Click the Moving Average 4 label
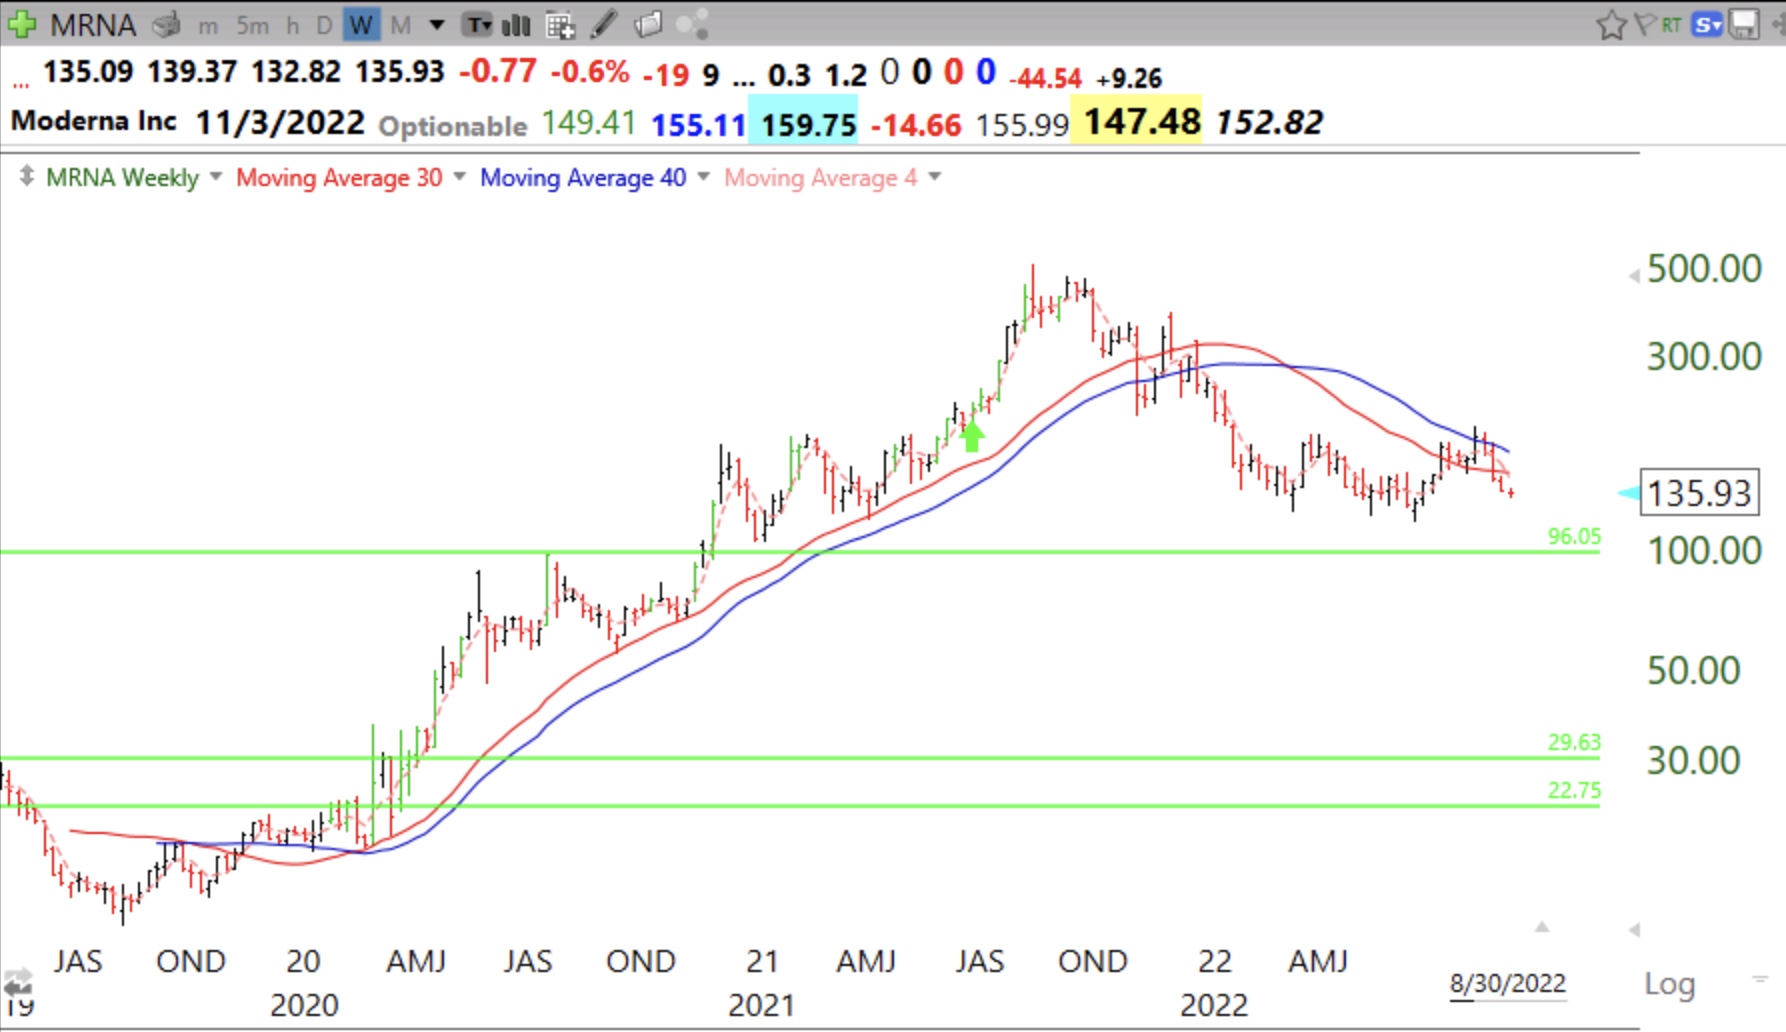Image resolution: width=1786 pixels, height=1032 pixels. (821, 177)
